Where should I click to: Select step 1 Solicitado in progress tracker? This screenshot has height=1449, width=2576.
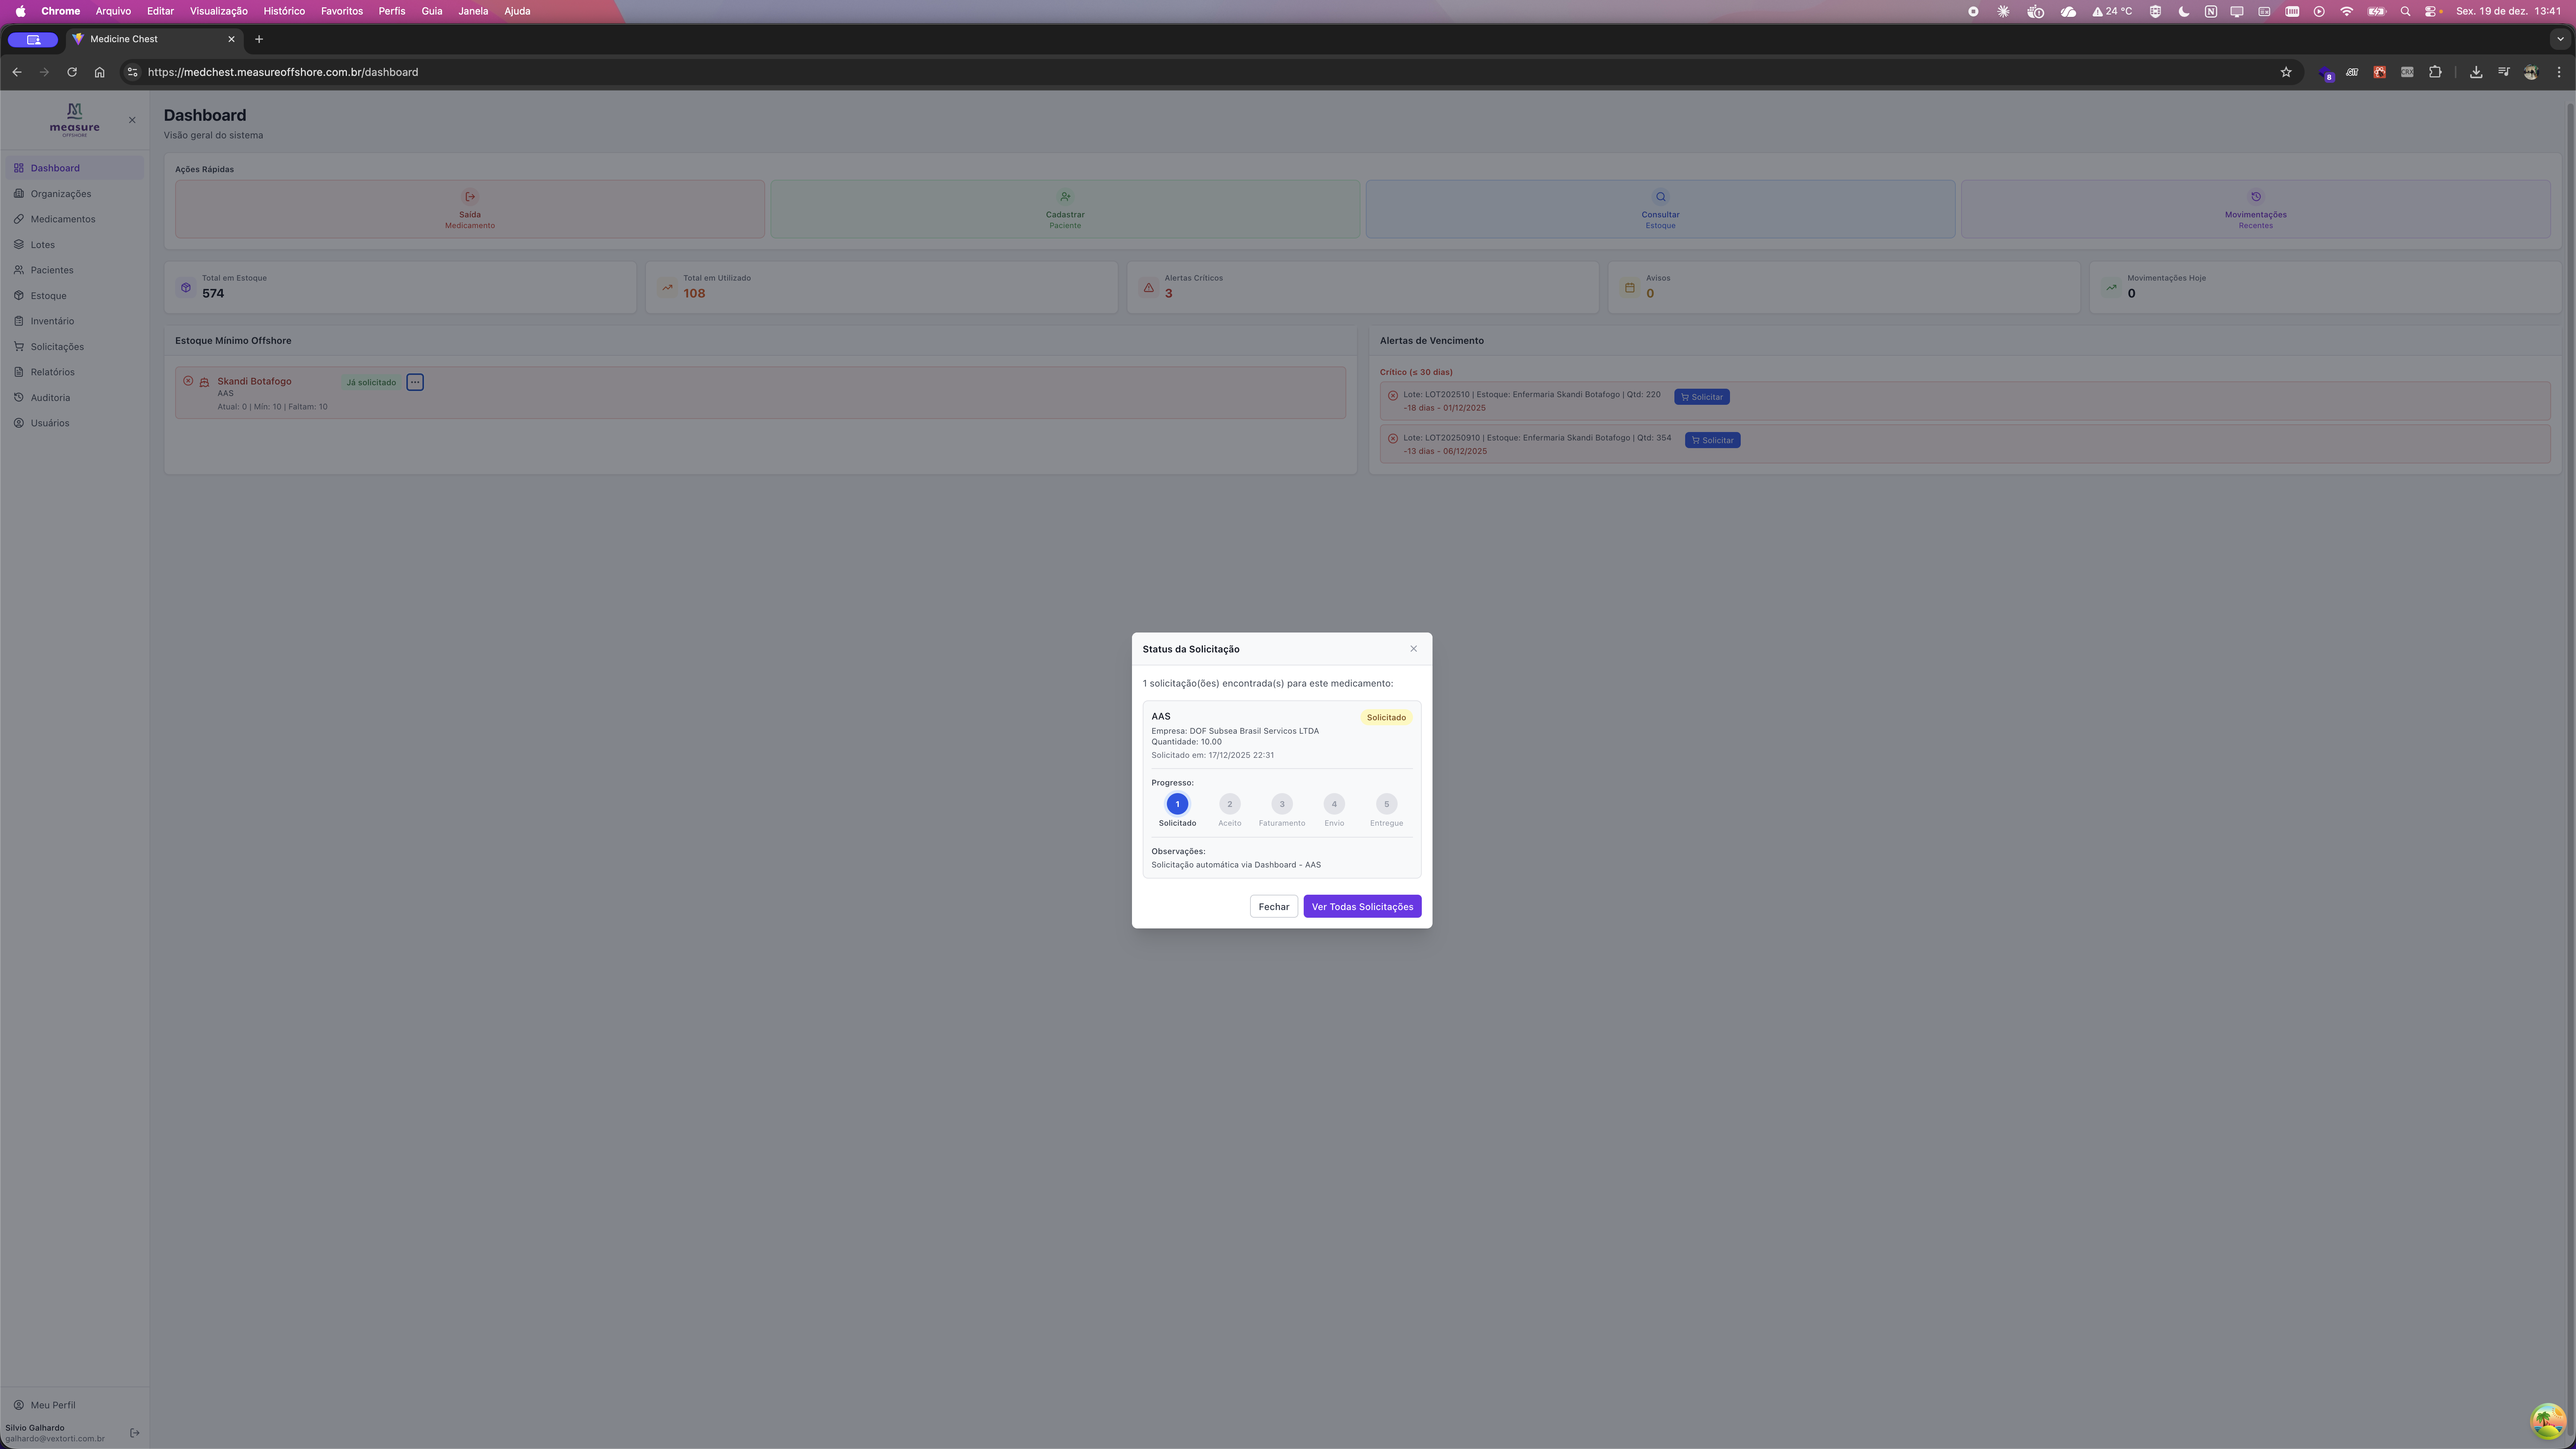tap(1177, 803)
